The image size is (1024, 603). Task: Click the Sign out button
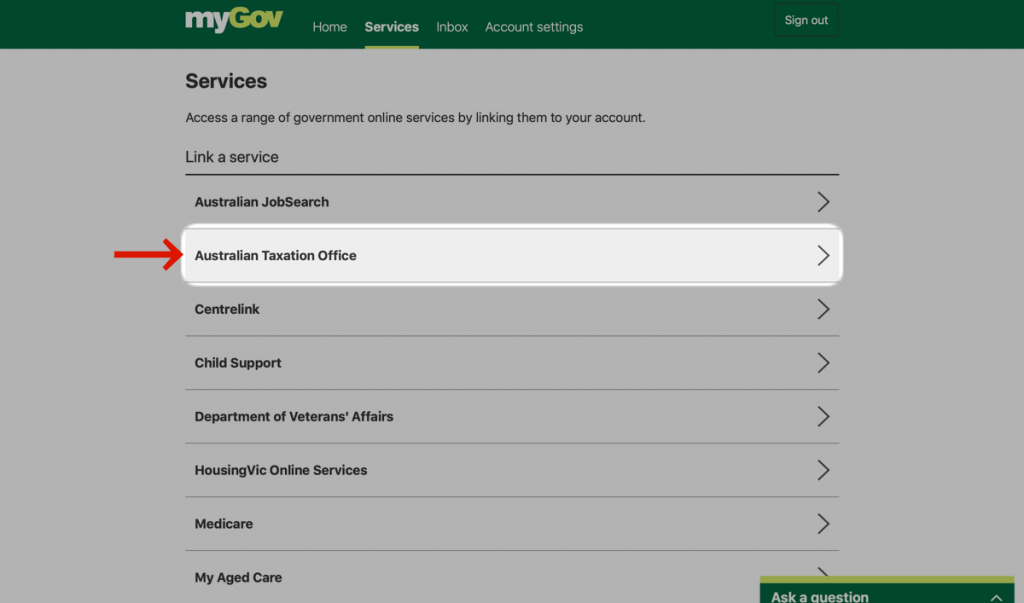(806, 21)
